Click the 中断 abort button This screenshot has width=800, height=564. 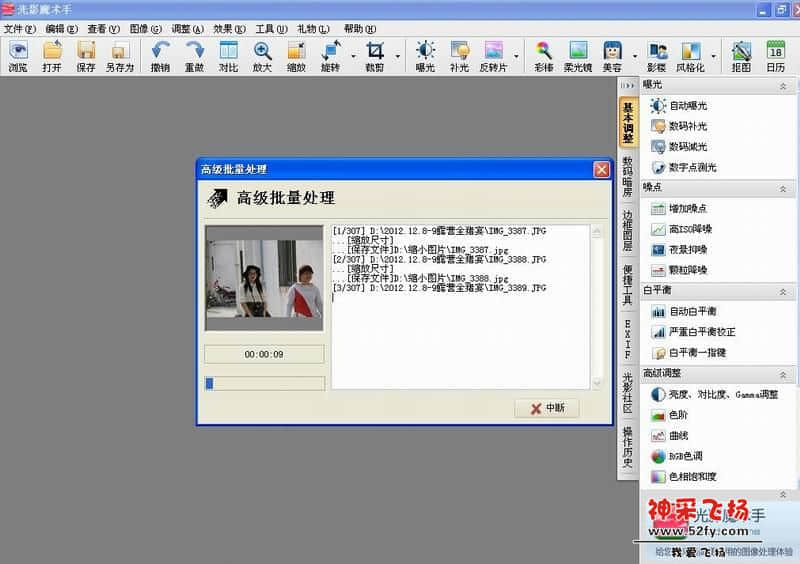pos(547,408)
